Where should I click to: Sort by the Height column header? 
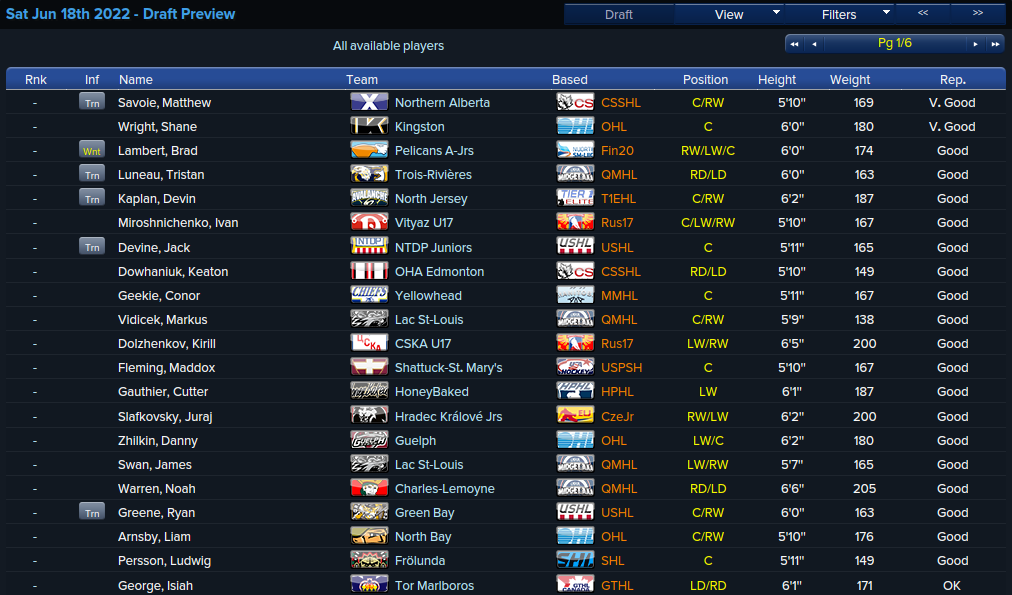pos(776,79)
